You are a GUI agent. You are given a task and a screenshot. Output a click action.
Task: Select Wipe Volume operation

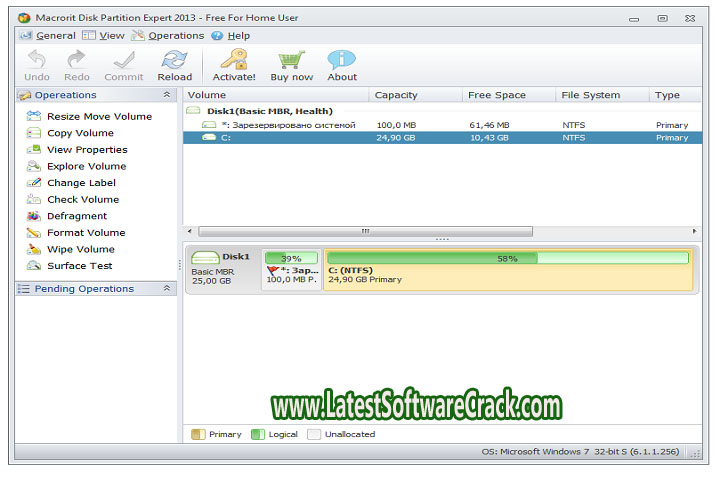pyautogui.click(x=71, y=249)
